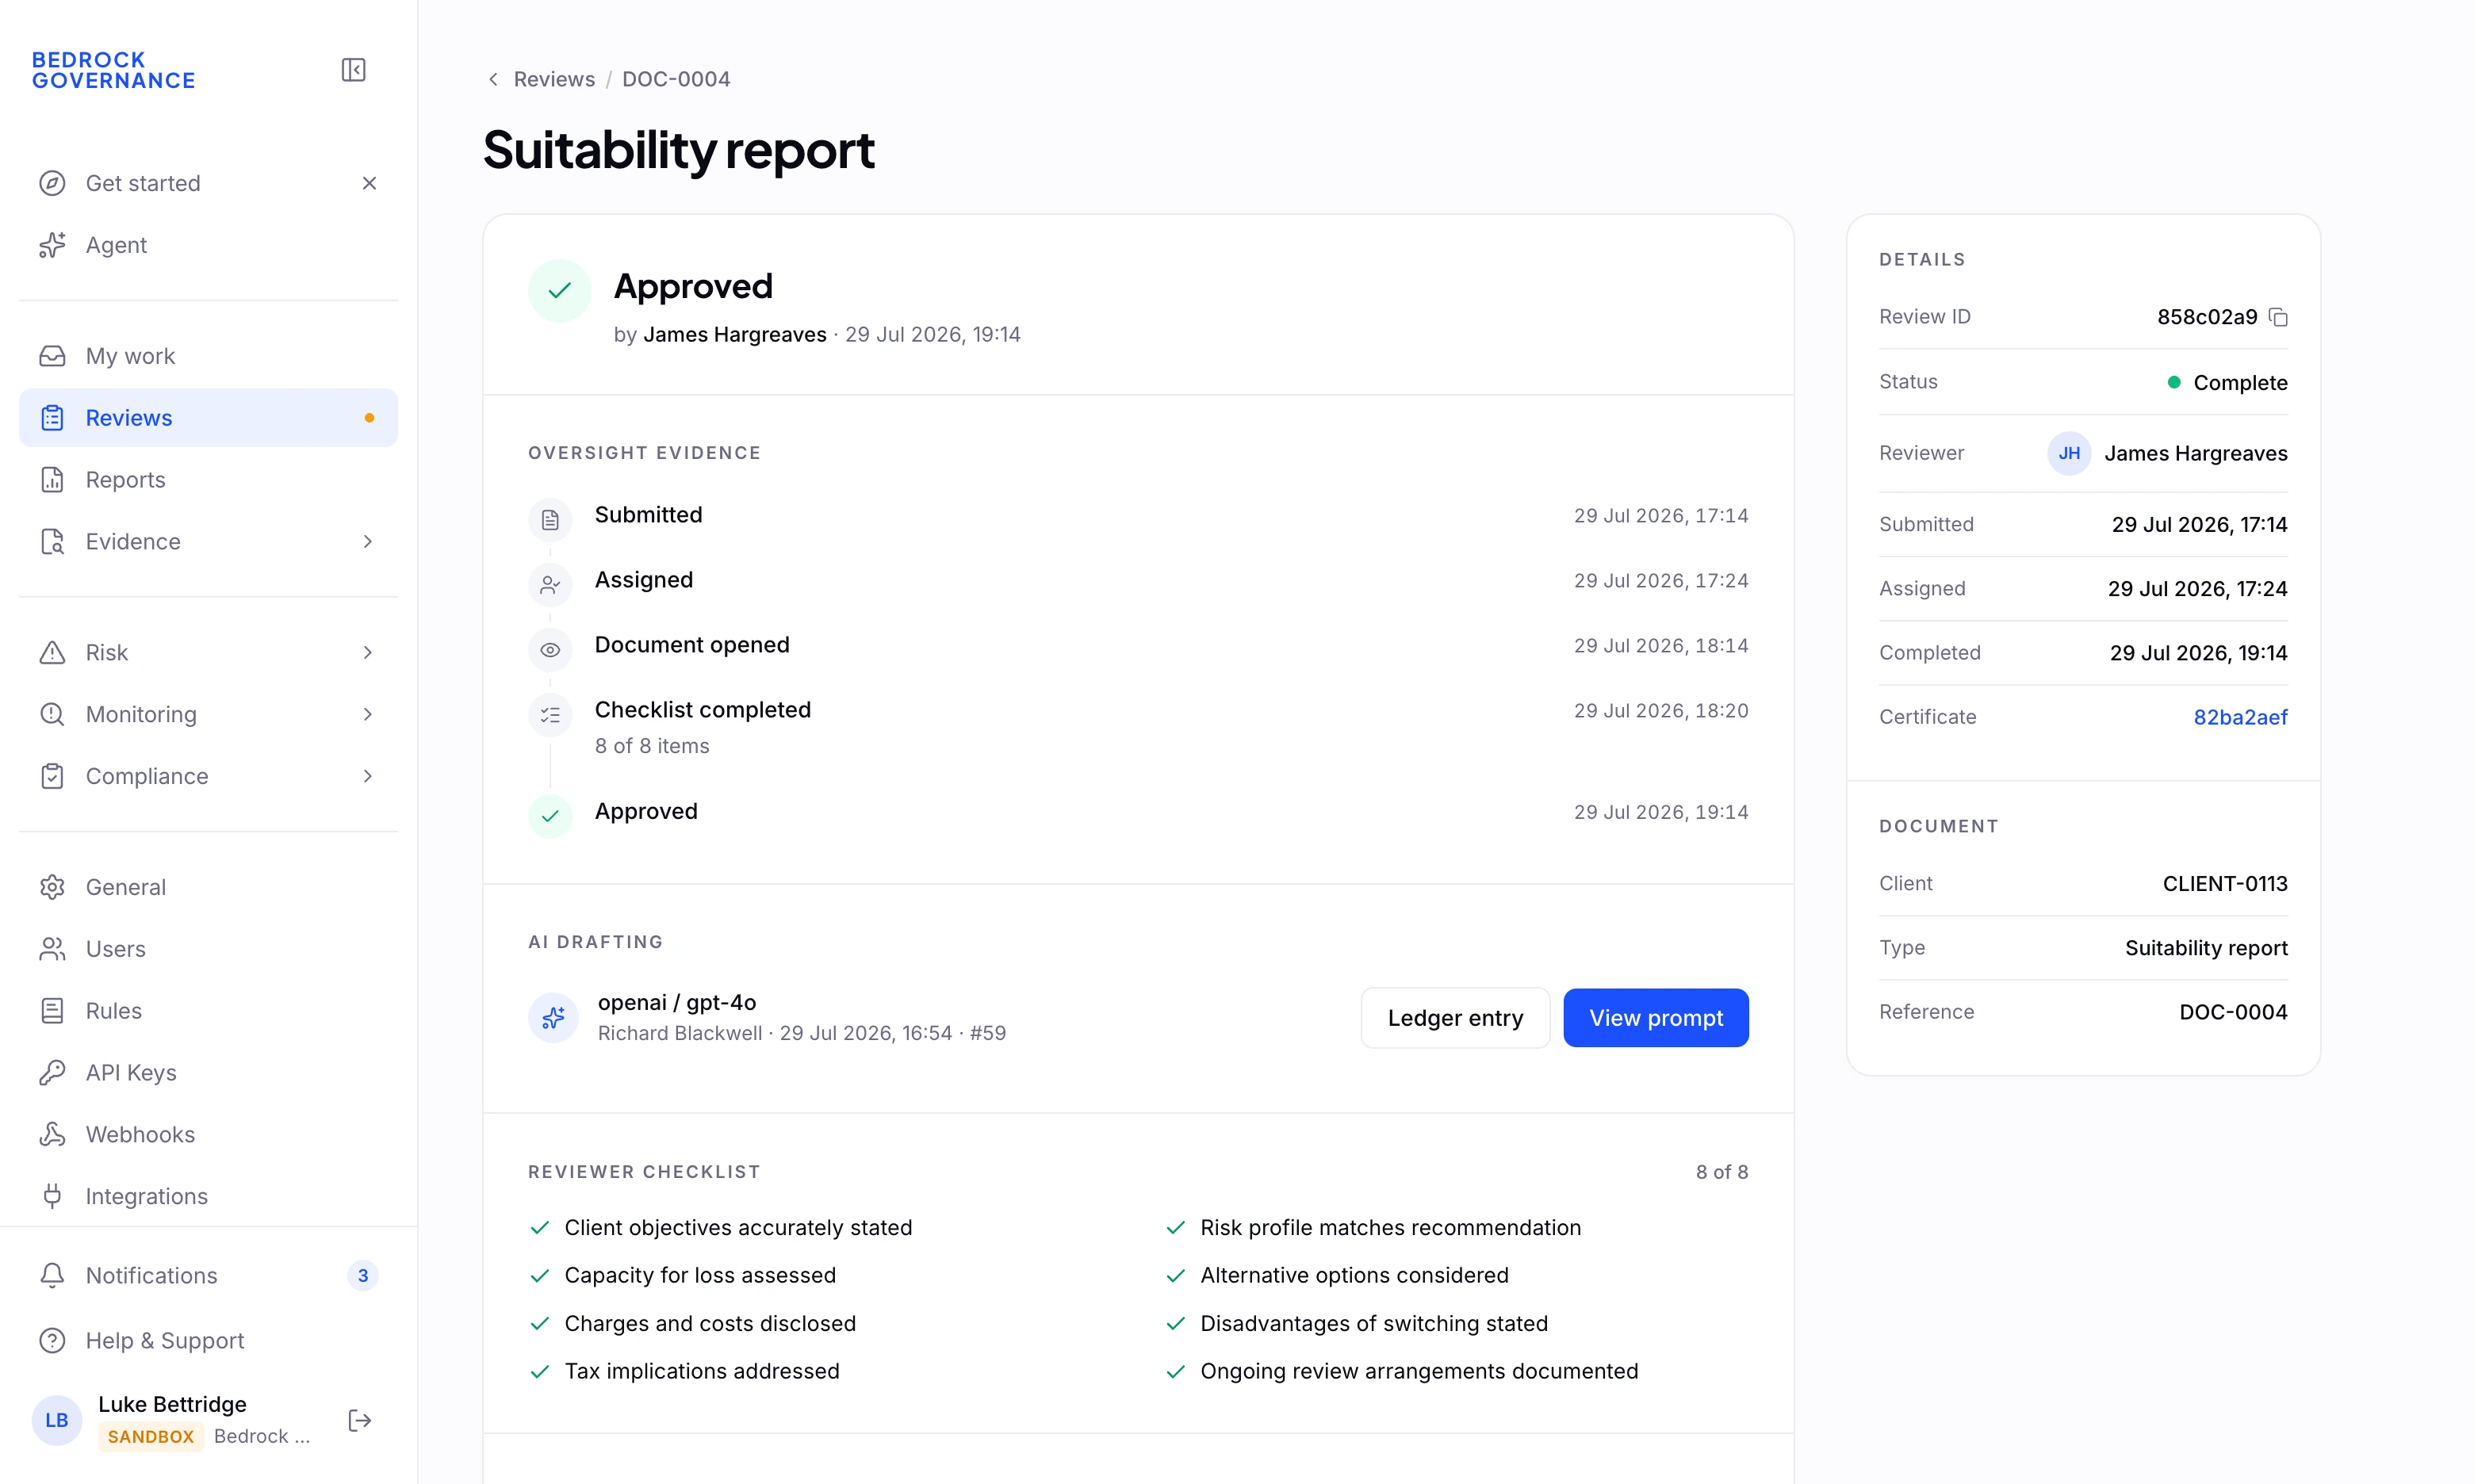Image resolution: width=2474 pixels, height=1484 pixels.
Task: Click the Document opened eye icon
Action: [550, 650]
